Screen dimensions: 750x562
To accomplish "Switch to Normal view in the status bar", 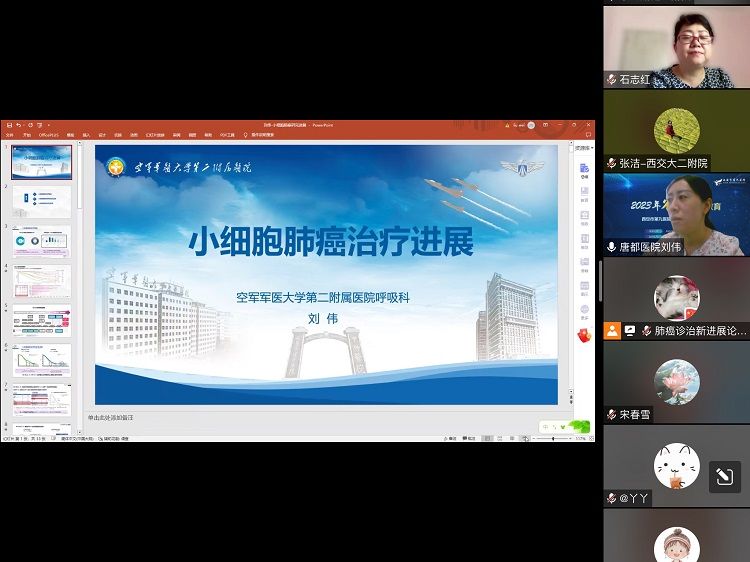I will point(487,438).
